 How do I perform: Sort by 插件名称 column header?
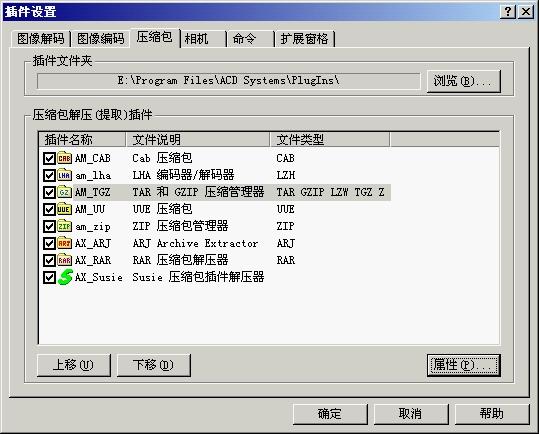[82, 140]
